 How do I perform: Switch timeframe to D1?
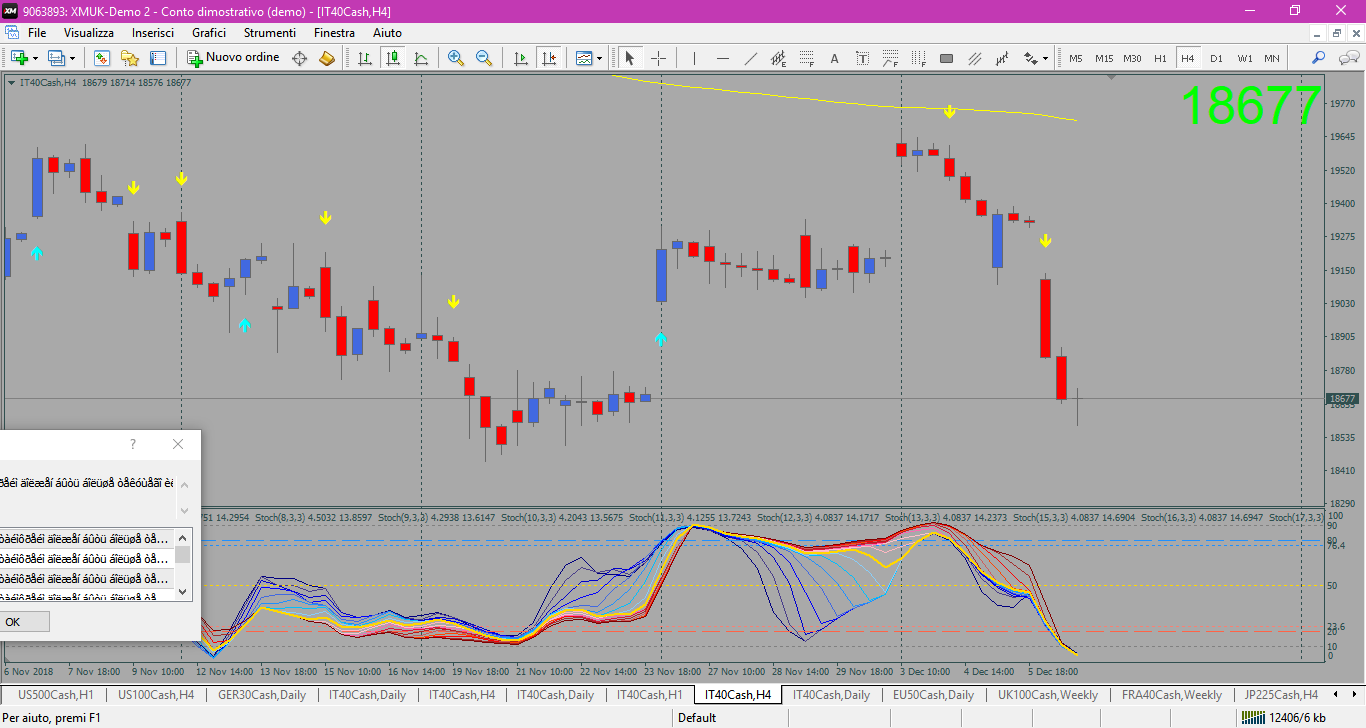pyautogui.click(x=1216, y=58)
